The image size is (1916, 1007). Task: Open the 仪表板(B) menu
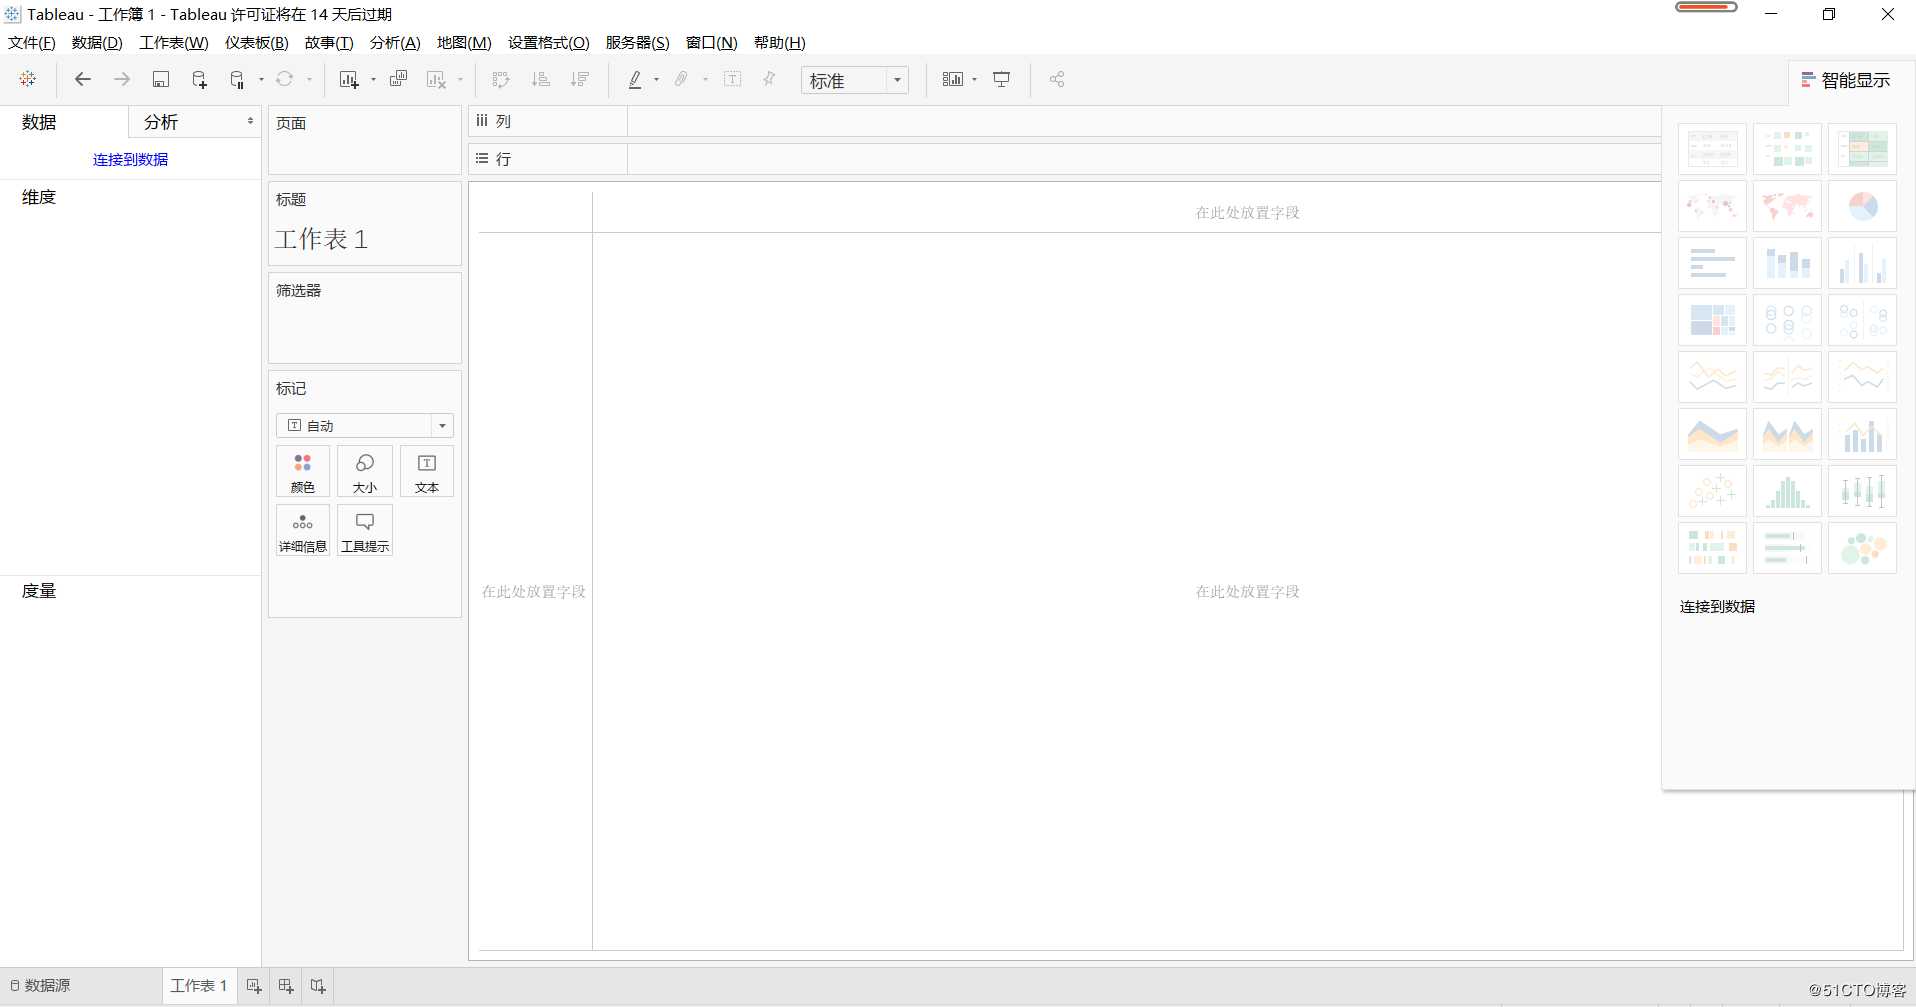point(257,42)
